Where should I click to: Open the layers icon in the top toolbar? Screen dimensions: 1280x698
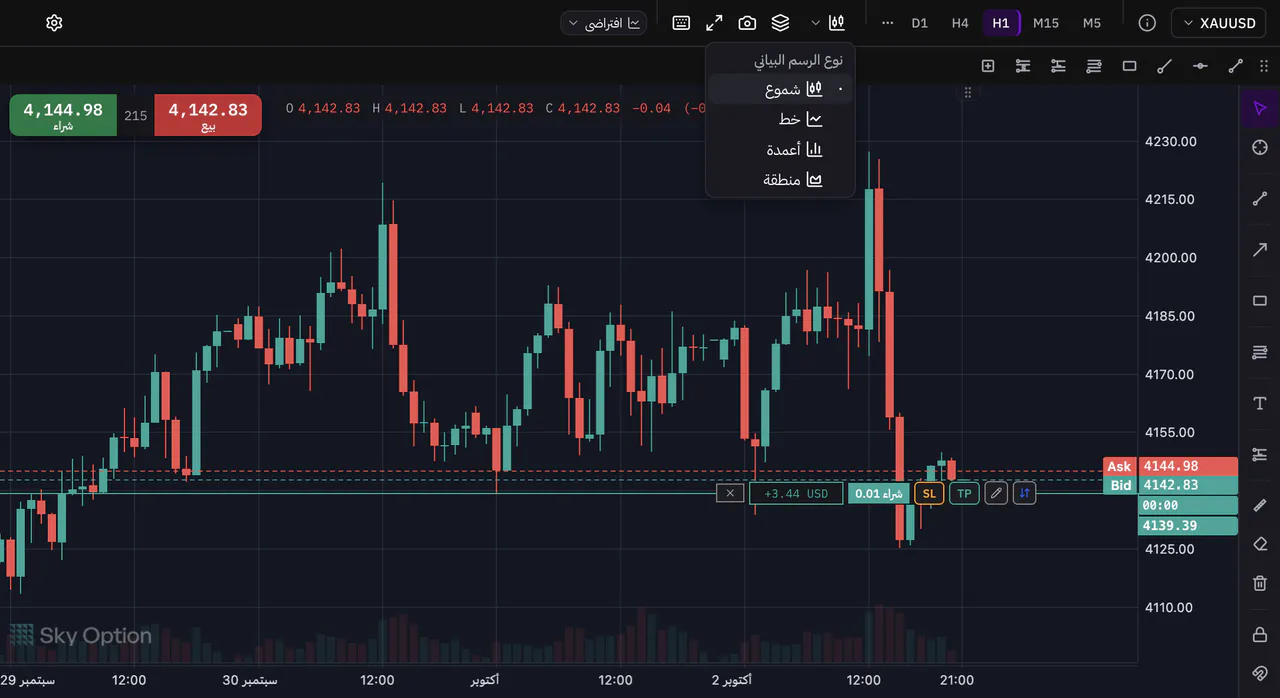coord(780,23)
